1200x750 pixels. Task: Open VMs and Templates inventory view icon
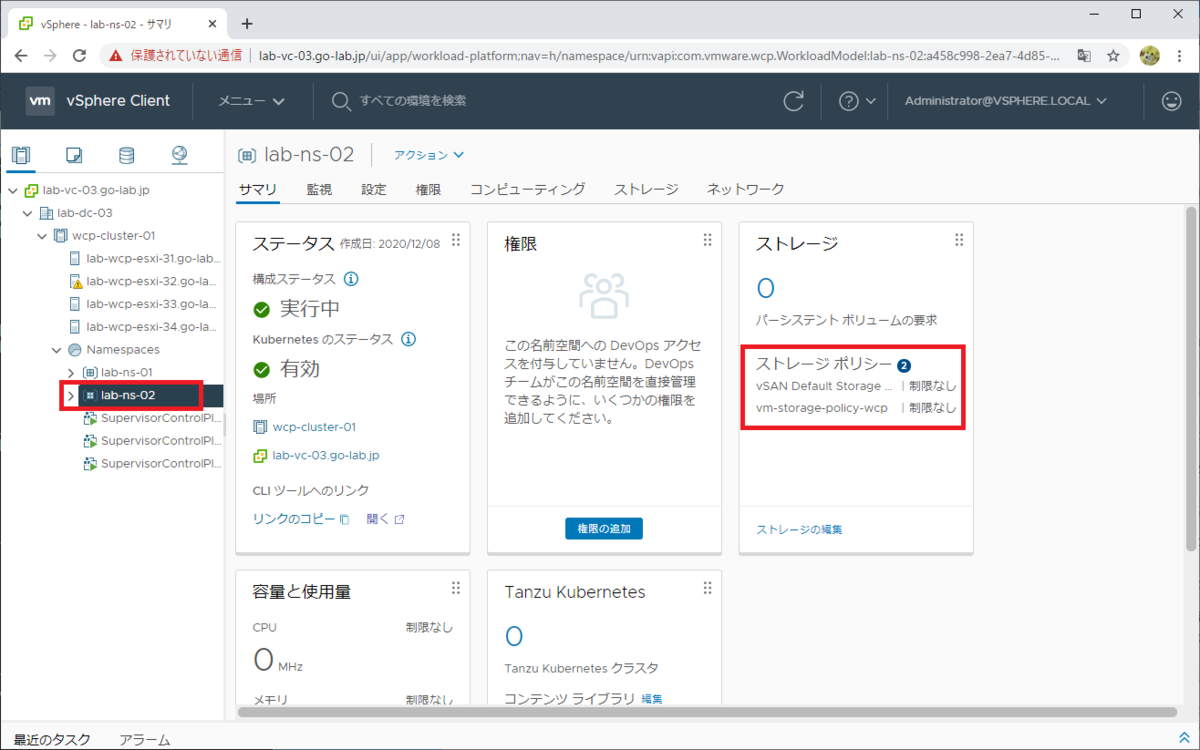point(74,155)
